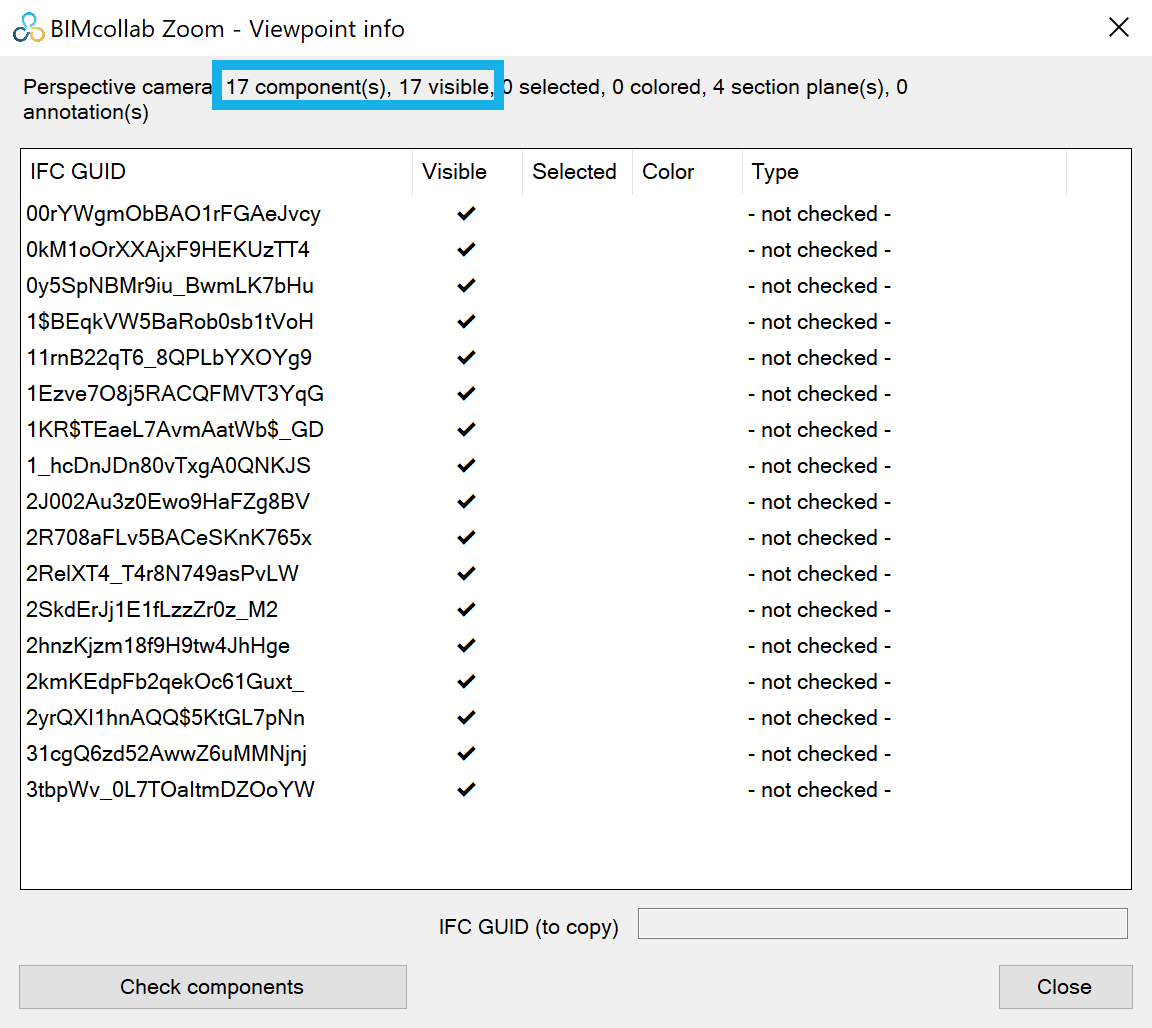
Task: Select row 11rnB22qT6_8QPLbYXOYg9
Action: pyautogui.click(x=576, y=358)
